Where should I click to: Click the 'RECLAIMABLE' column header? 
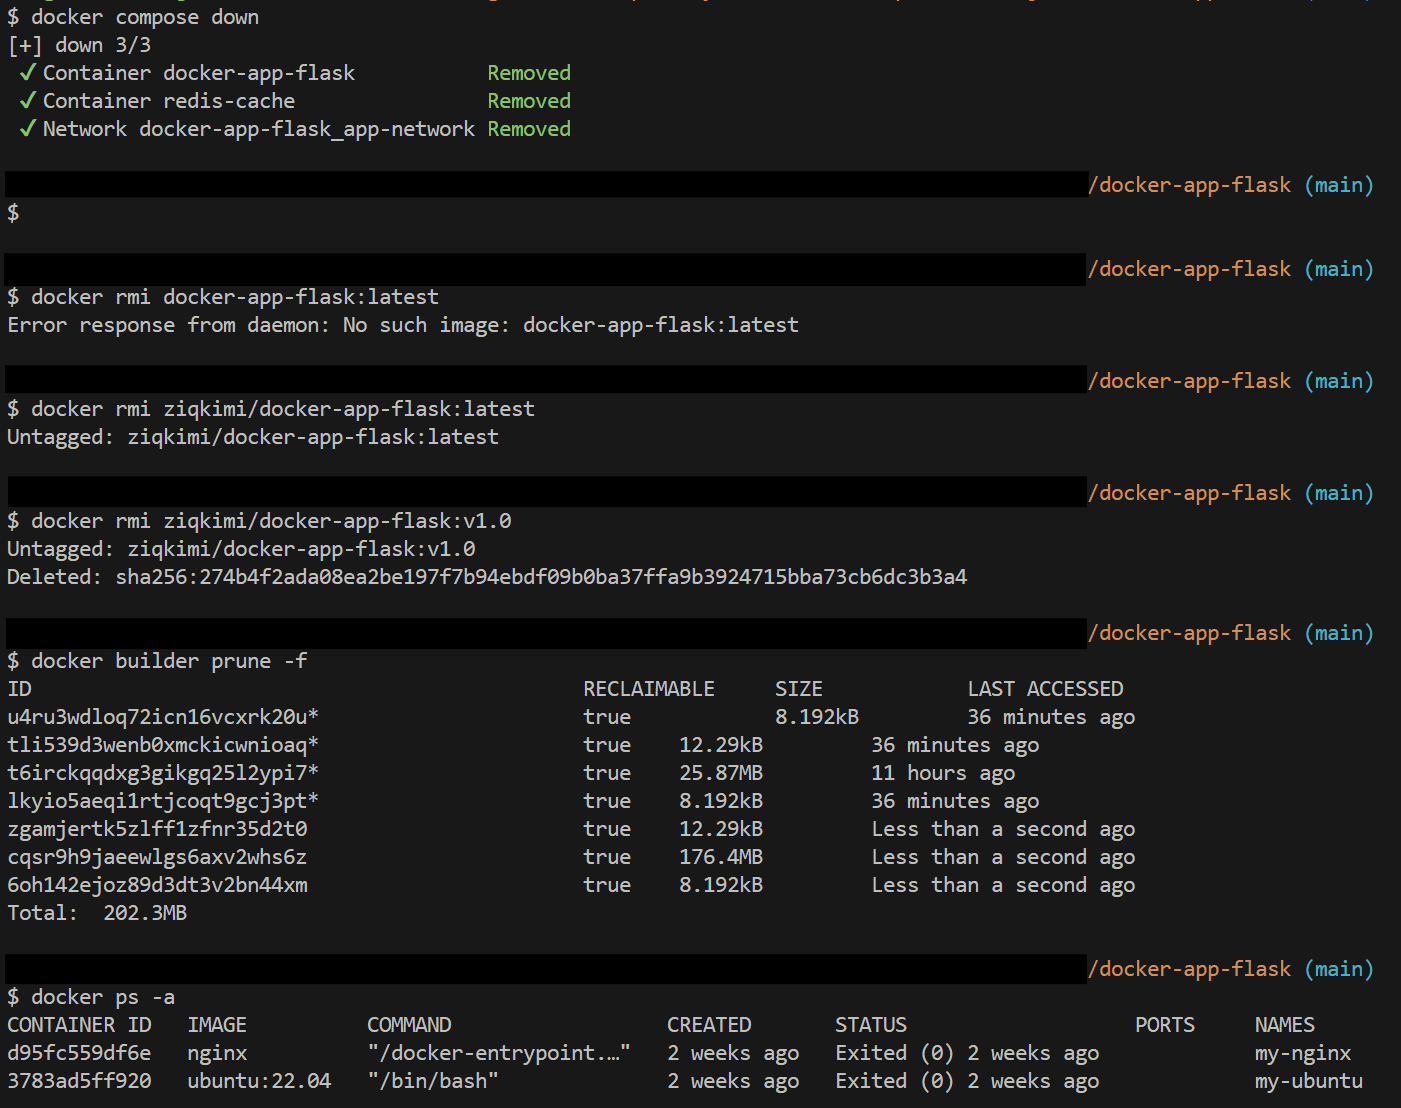pyautogui.click(x=649, y=689)
